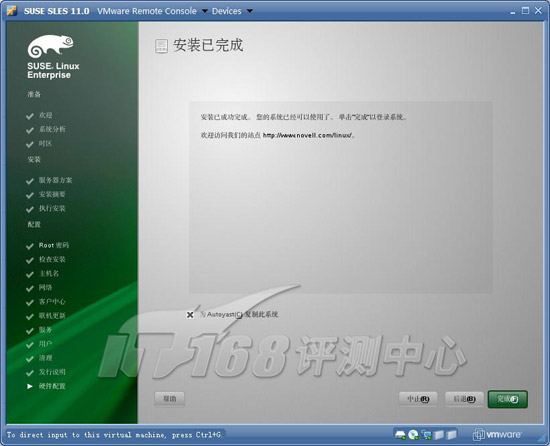Click checkmark icon beside 欢迎 step
The height and width of the screenshot is (446, 550).
click(30, 116)
